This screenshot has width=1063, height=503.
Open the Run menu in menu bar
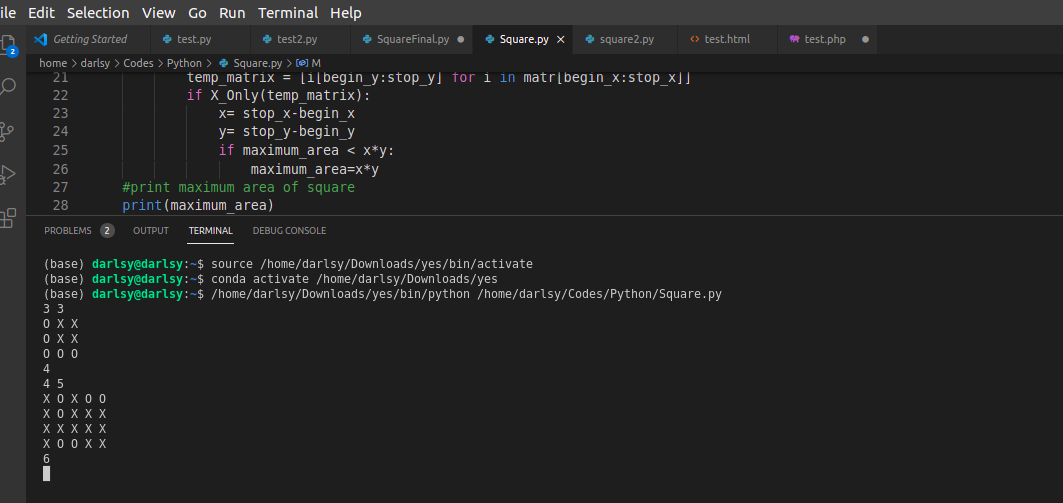(232, 13)
